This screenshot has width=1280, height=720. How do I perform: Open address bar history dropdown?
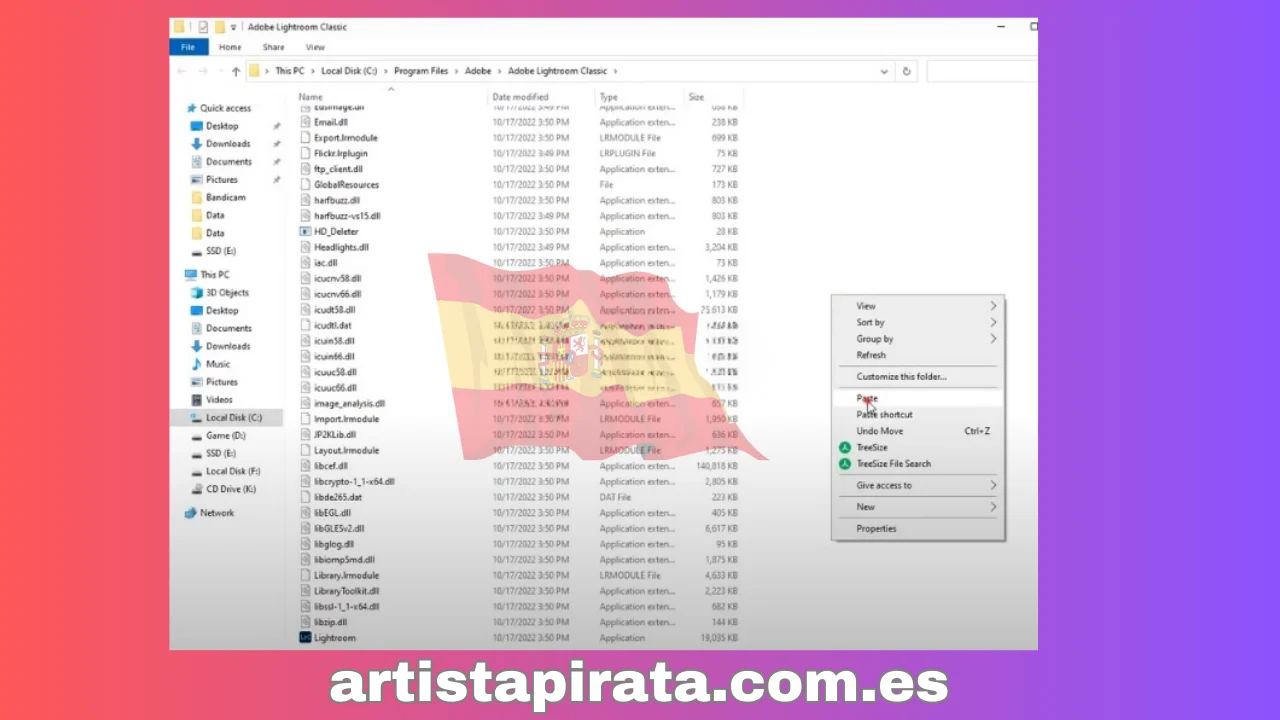pos(884,71)
